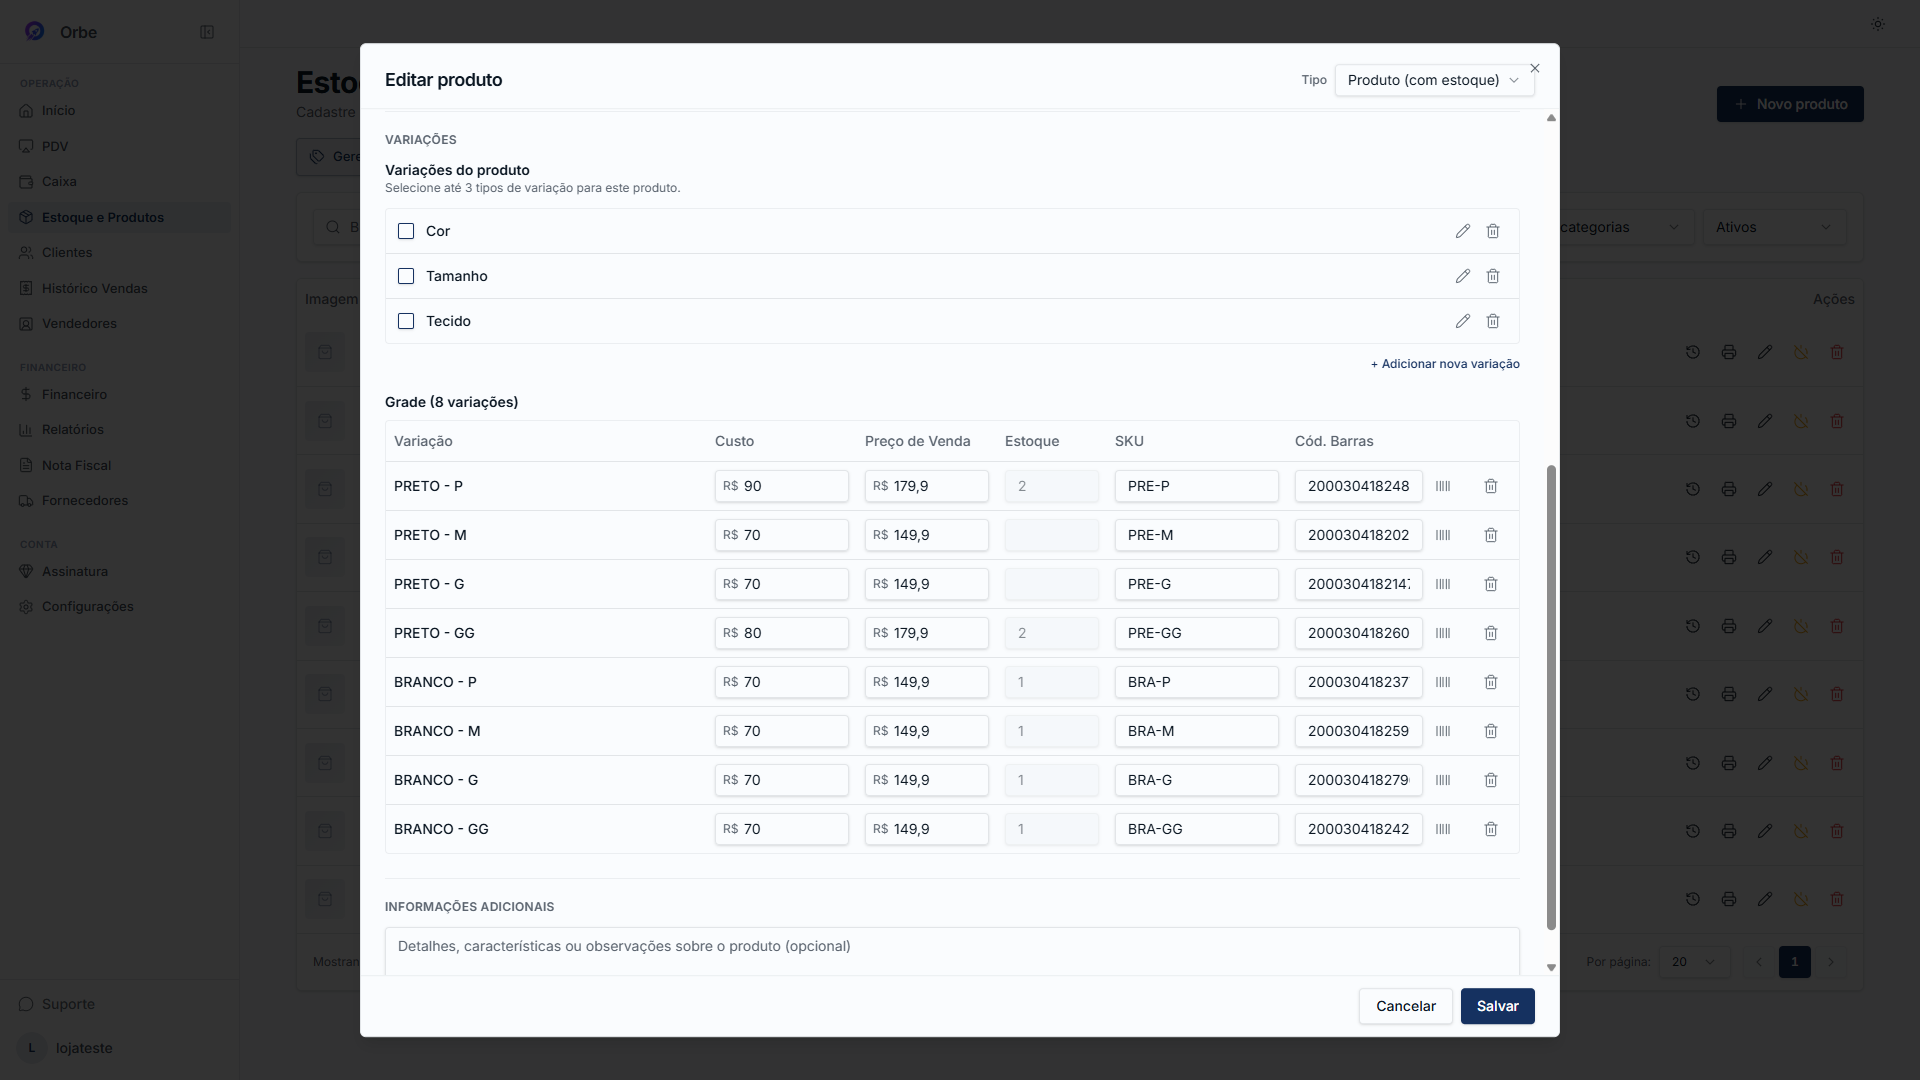Viewport: 1920px width, 1080px height.
Task: Edit the Tamanho variation type
Action: pyautogui.click(x=1463, y=276)
